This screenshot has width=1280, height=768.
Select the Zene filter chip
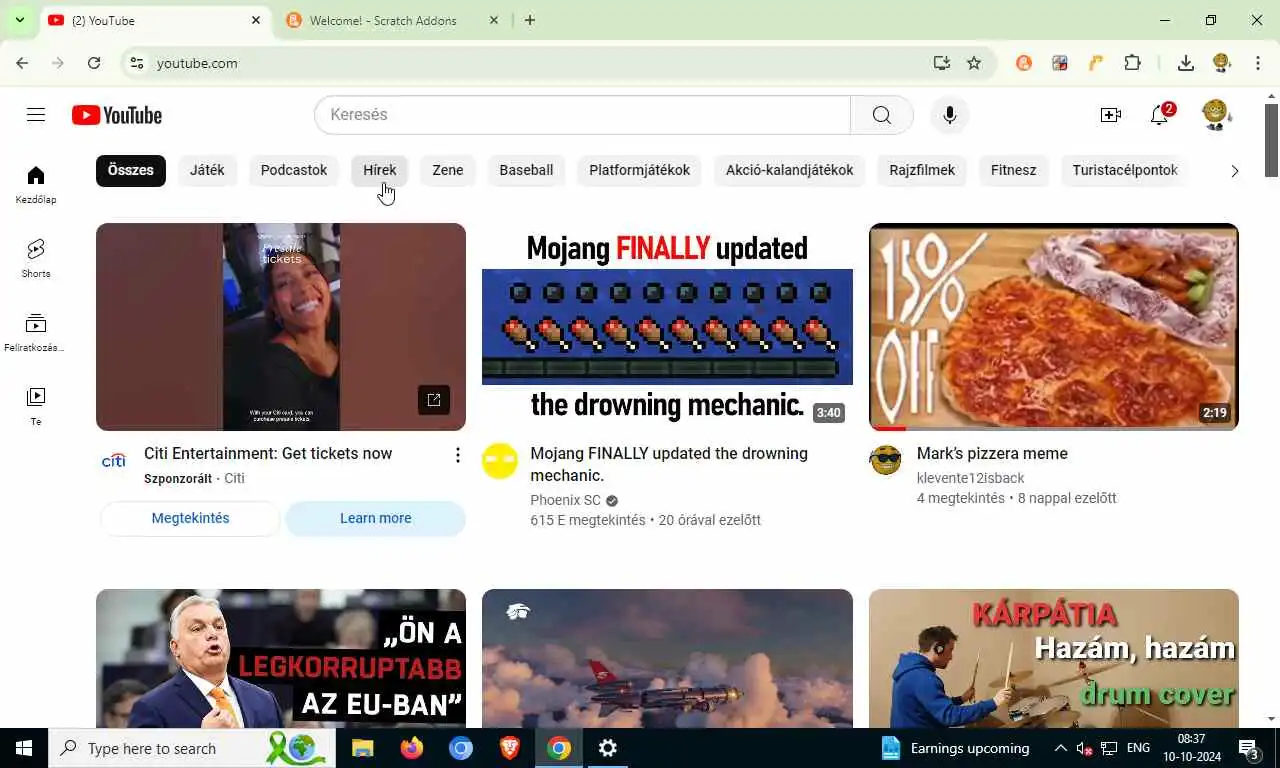tap(448, 170)
